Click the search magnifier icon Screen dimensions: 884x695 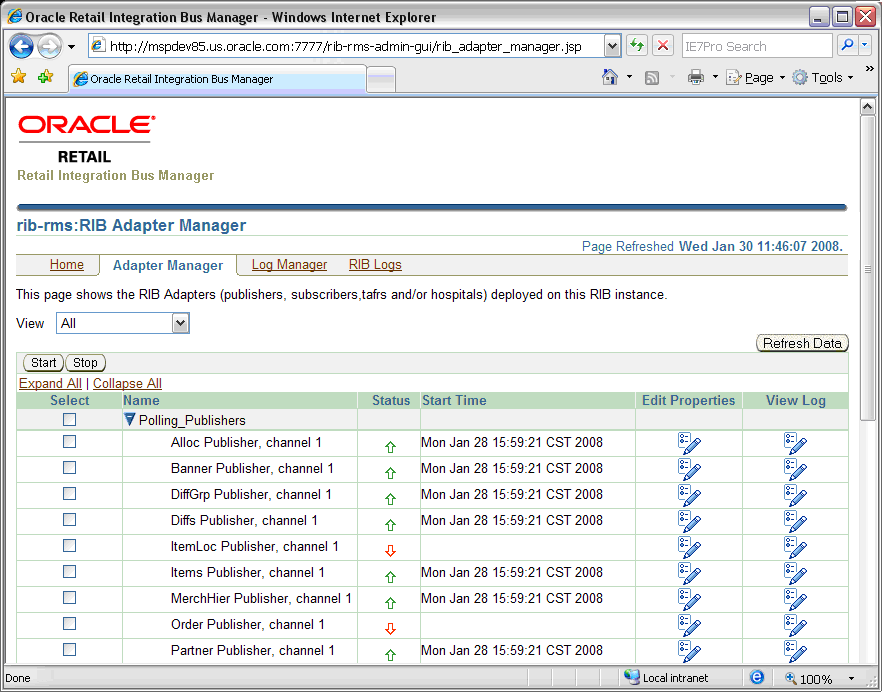click(847, 46)
